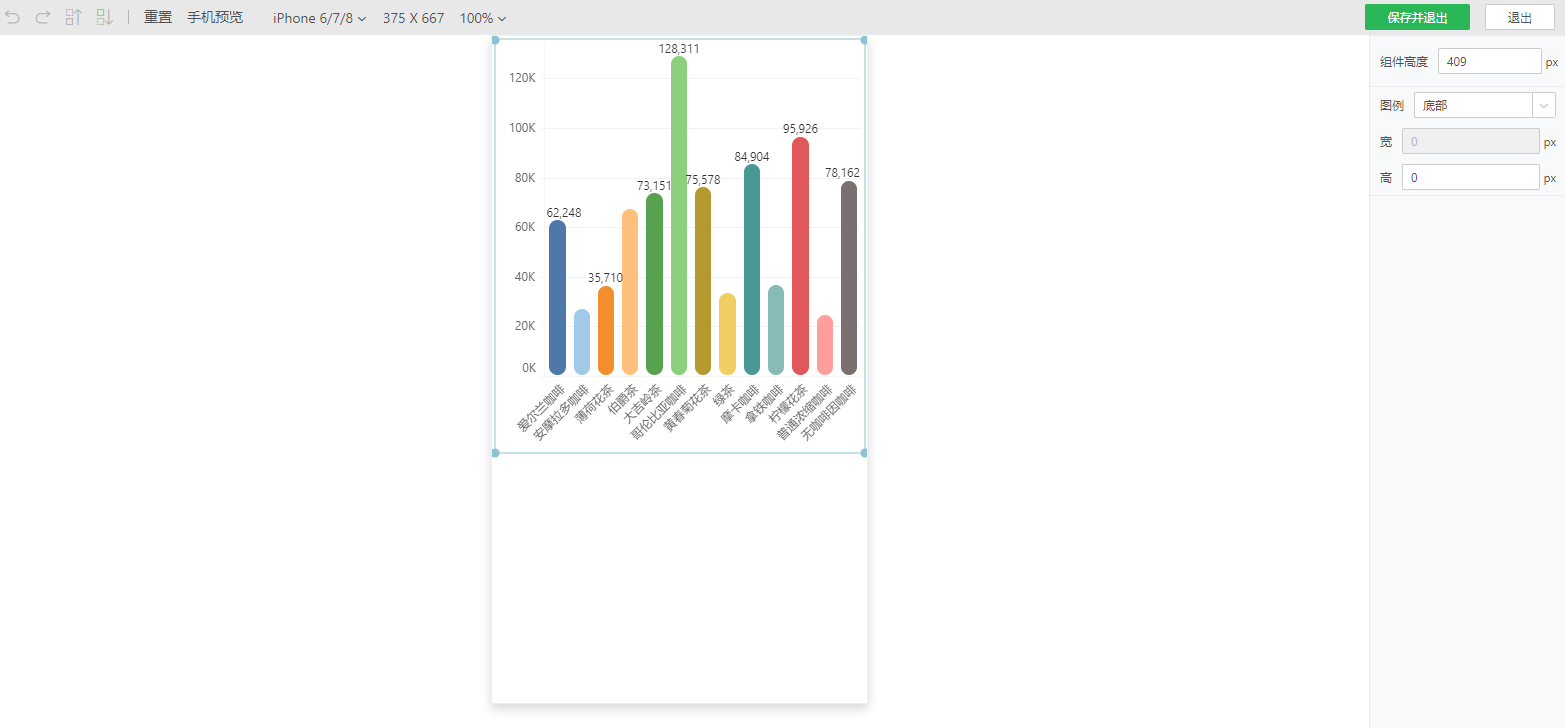Click the 0K y-axis label

529,368
